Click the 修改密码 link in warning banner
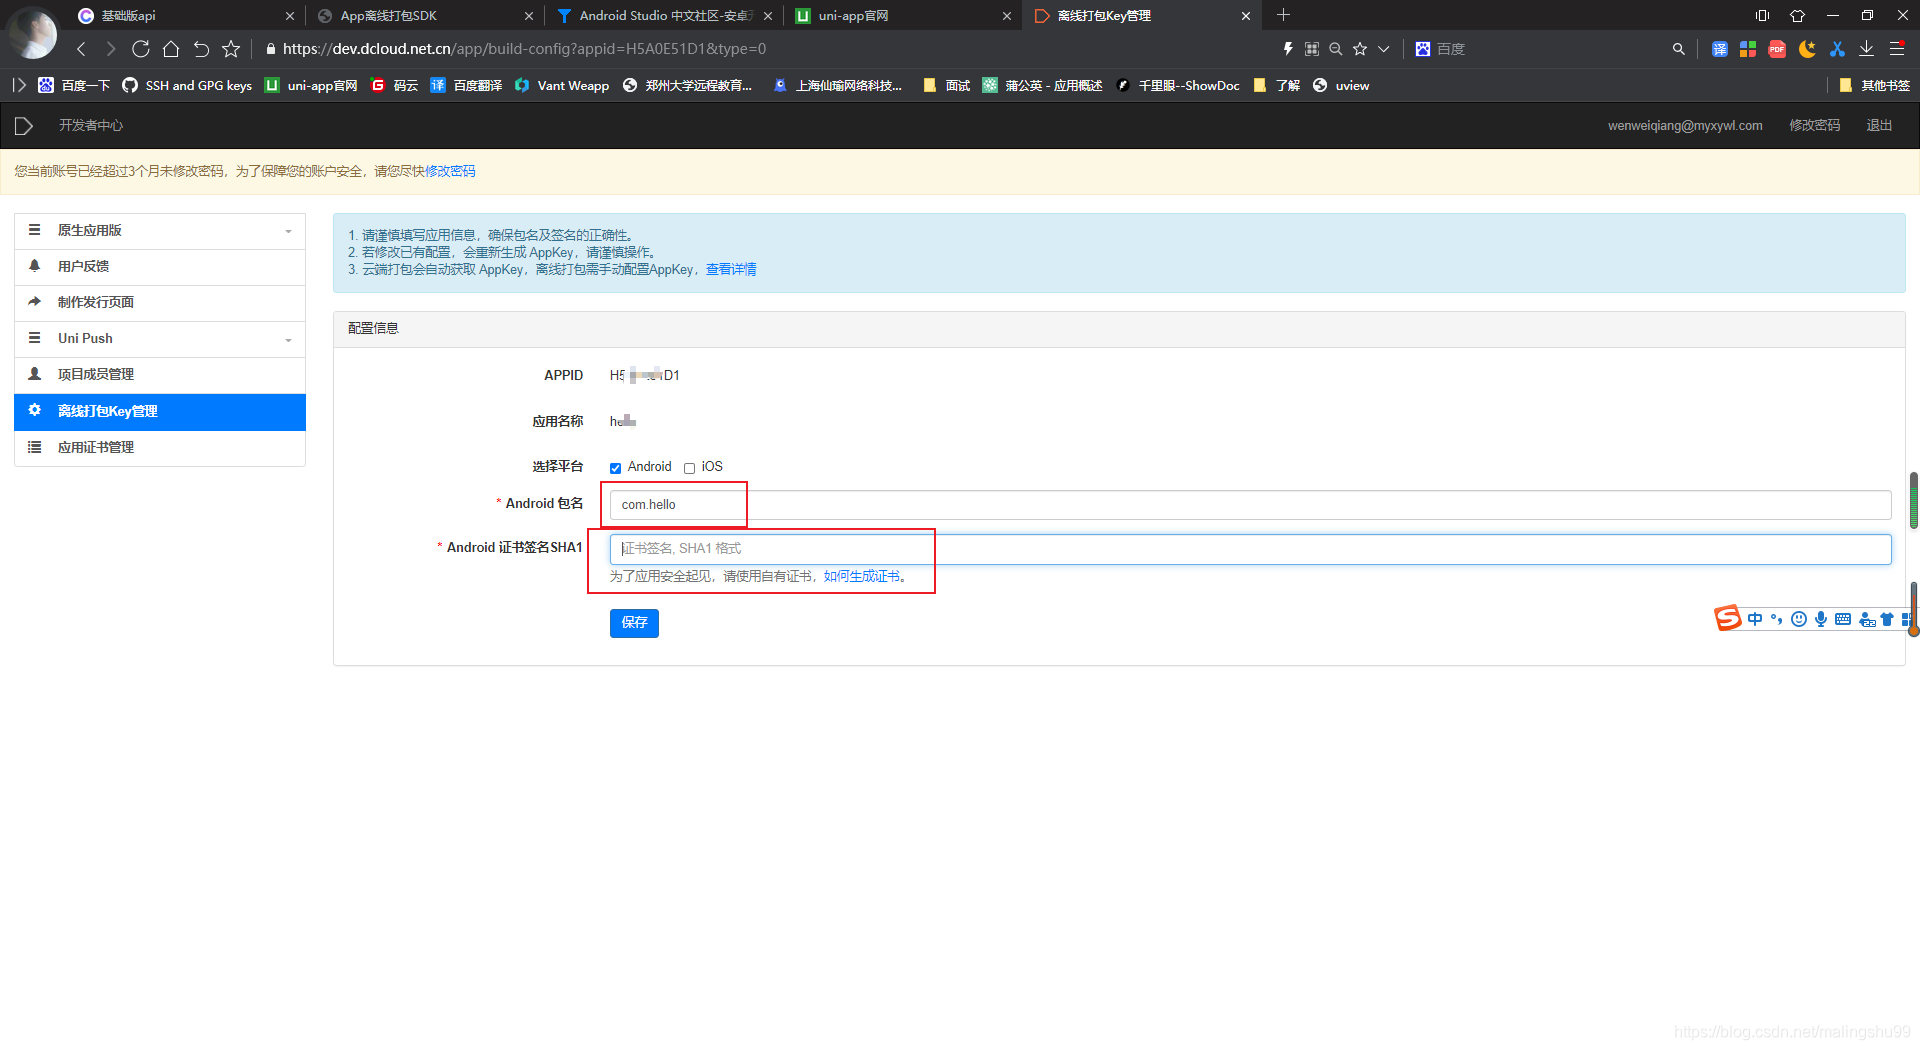This screenshot has width=1920, height=1050. [450, 172]
